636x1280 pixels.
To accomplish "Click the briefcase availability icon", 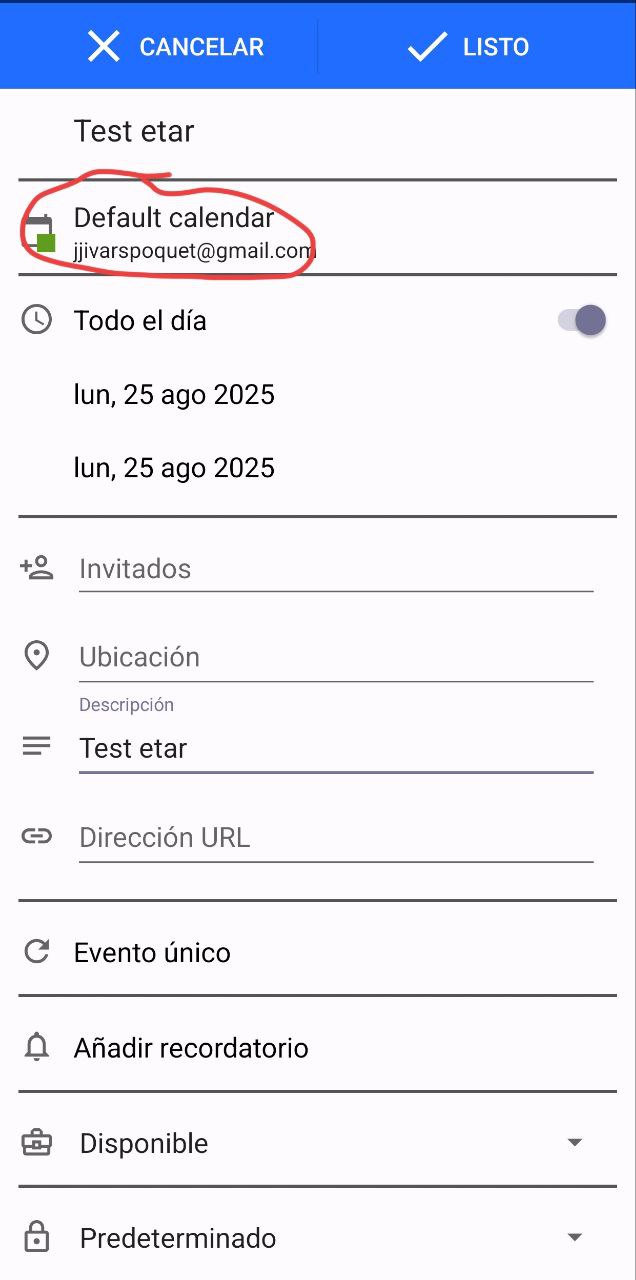I will 37,1143.
